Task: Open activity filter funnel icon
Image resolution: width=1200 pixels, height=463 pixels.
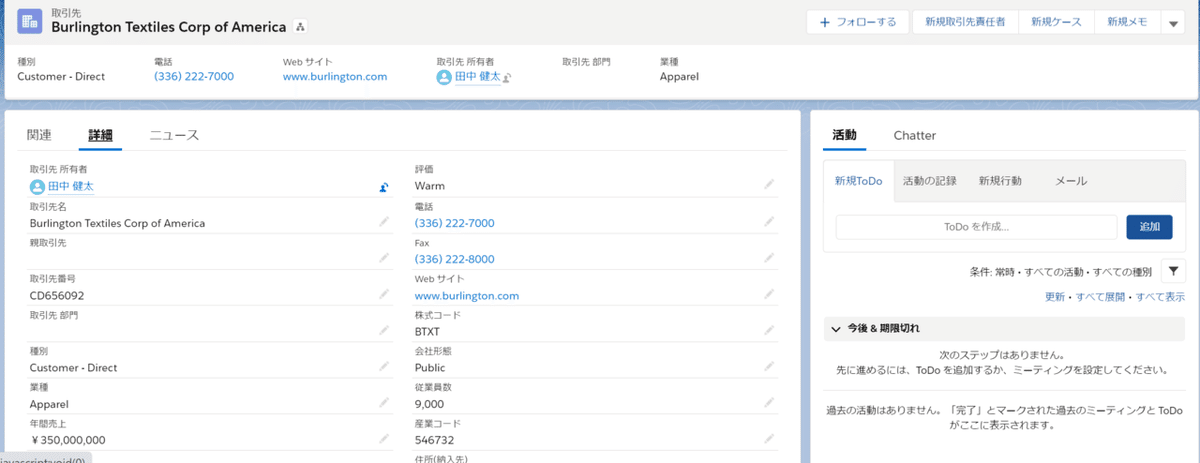Action: tap(1173, 270)
